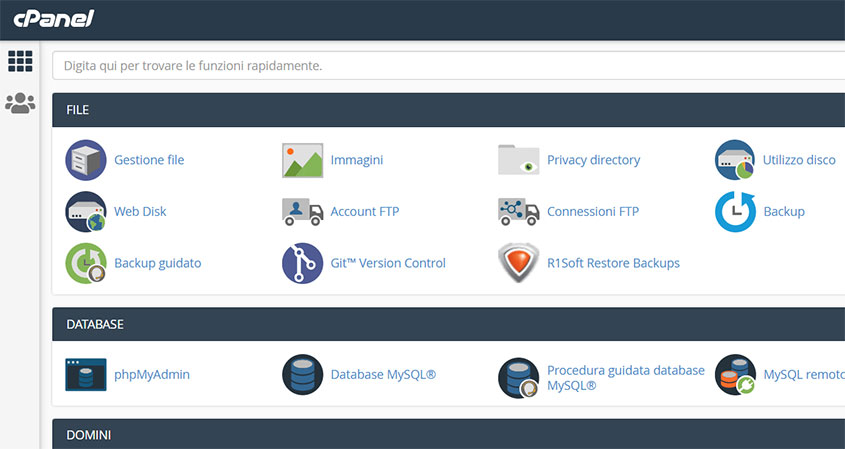Collapse the DATABASE section header
Image resolution: width=845 pixels, height=449 pixels.
coord(448,324)
